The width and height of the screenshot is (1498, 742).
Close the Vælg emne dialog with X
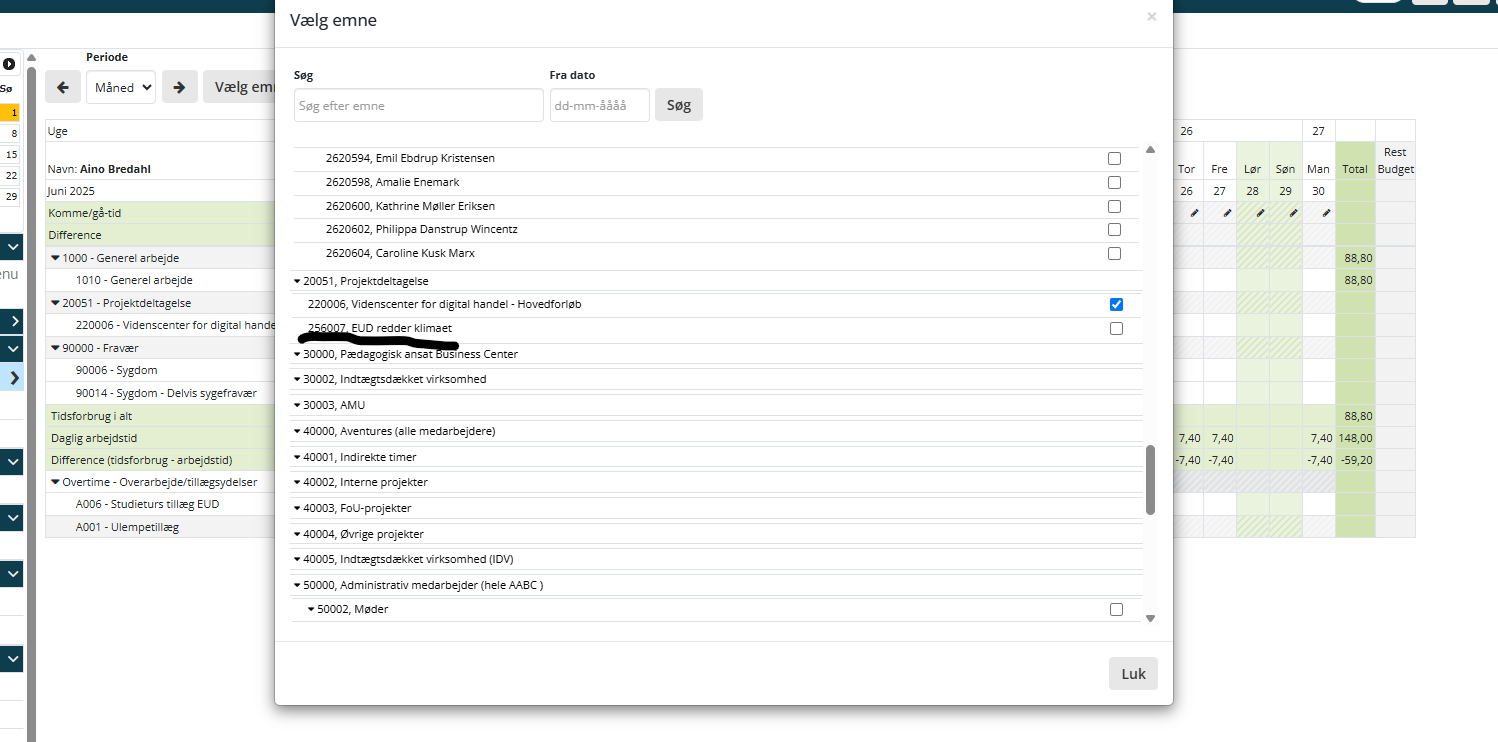point(1151,17)
